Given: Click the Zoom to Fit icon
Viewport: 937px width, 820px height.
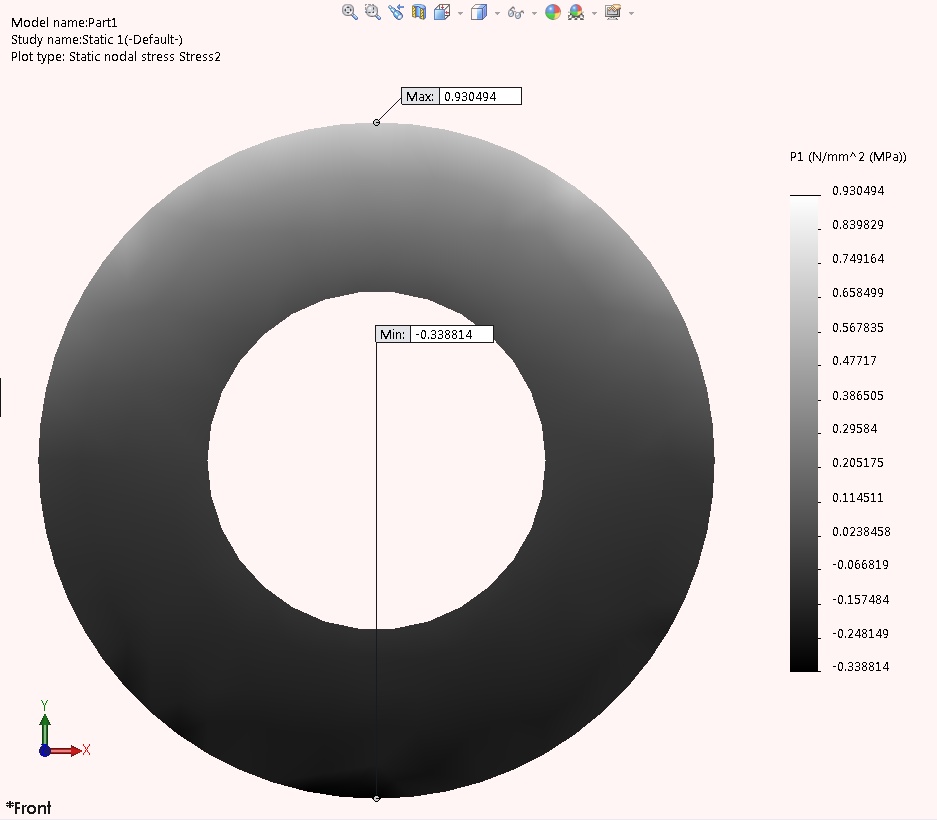Looking at the screenshot, I should click(350, 12).
